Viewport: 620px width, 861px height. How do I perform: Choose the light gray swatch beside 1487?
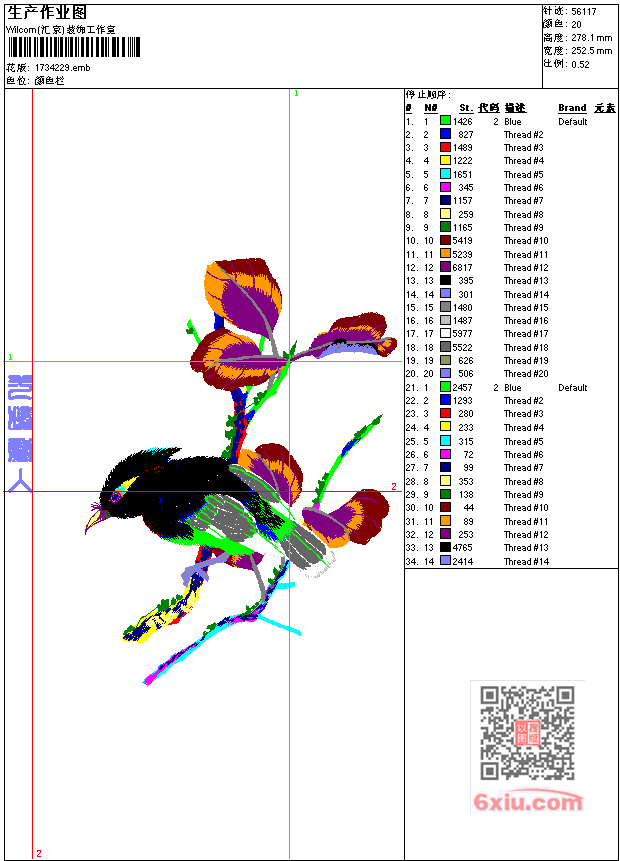(x=445, y=320)
